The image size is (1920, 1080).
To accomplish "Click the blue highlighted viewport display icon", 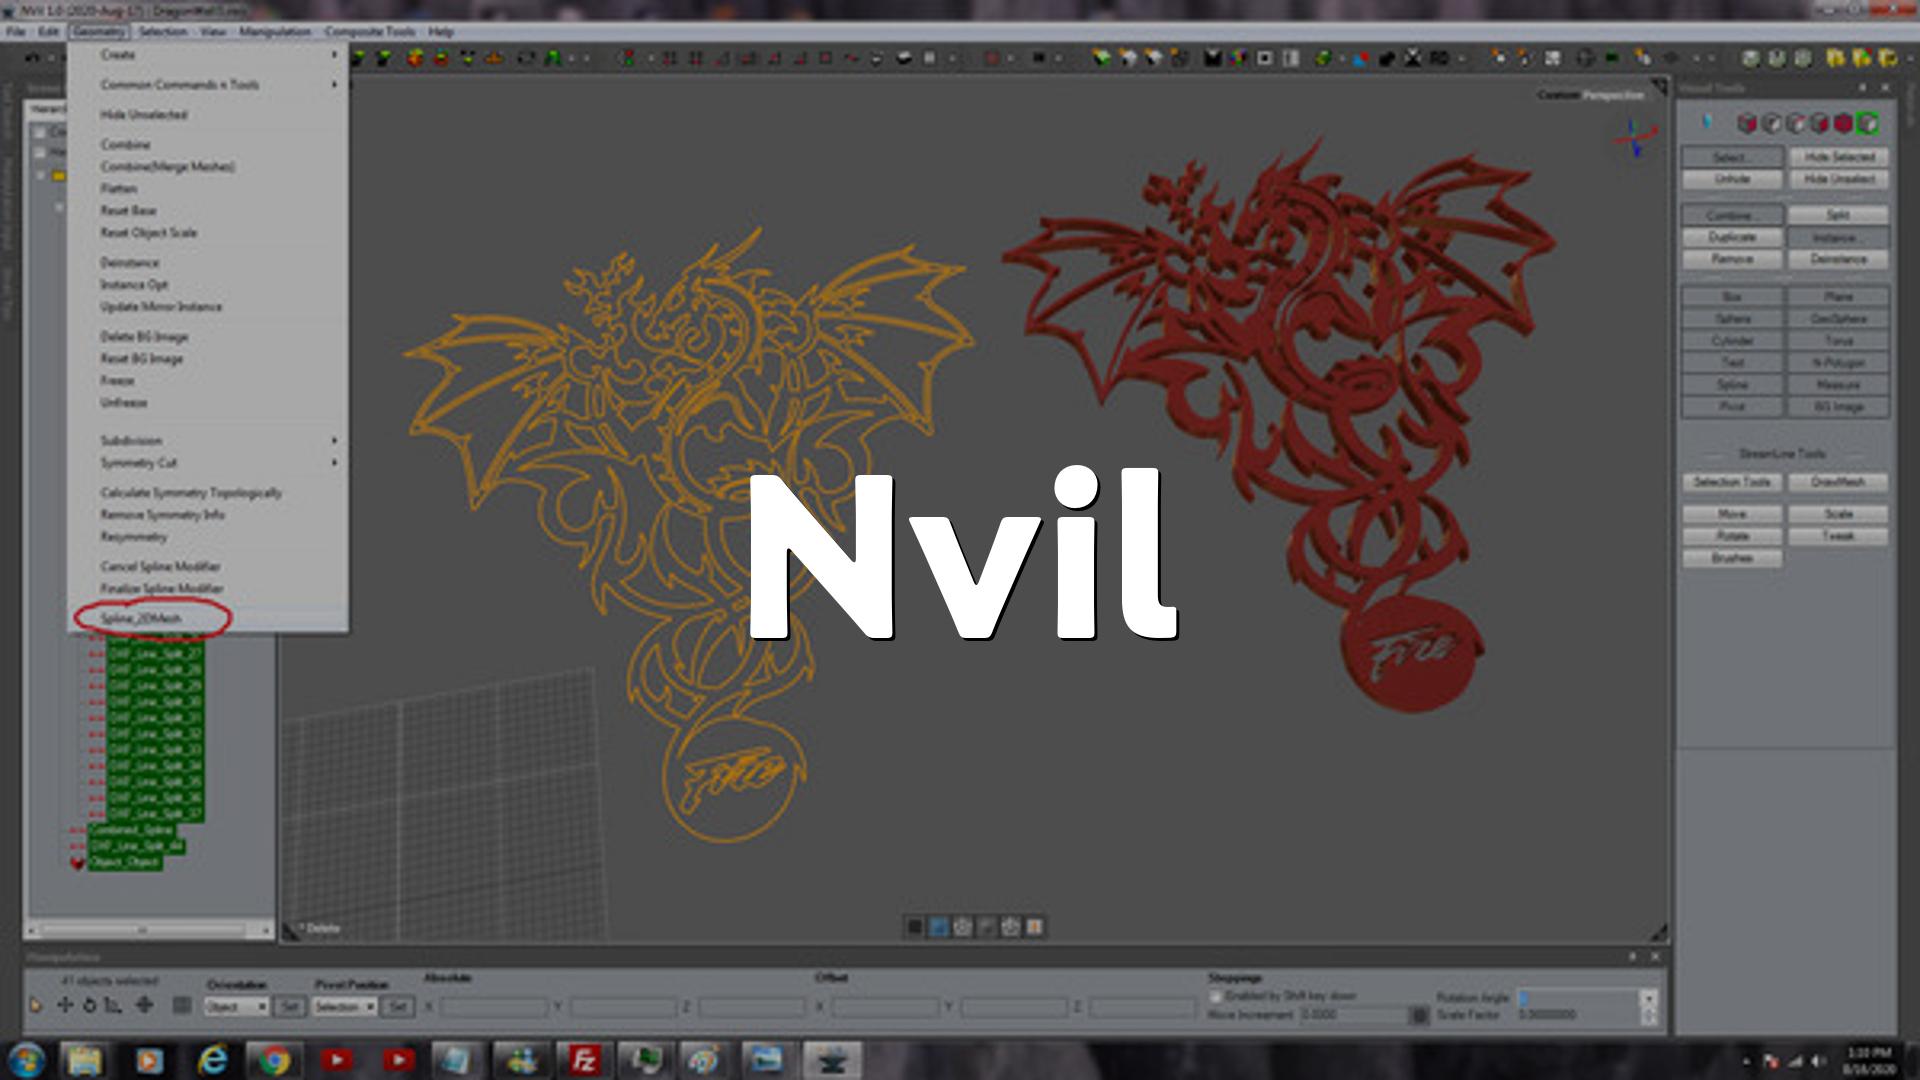I will tap(938, 927).
